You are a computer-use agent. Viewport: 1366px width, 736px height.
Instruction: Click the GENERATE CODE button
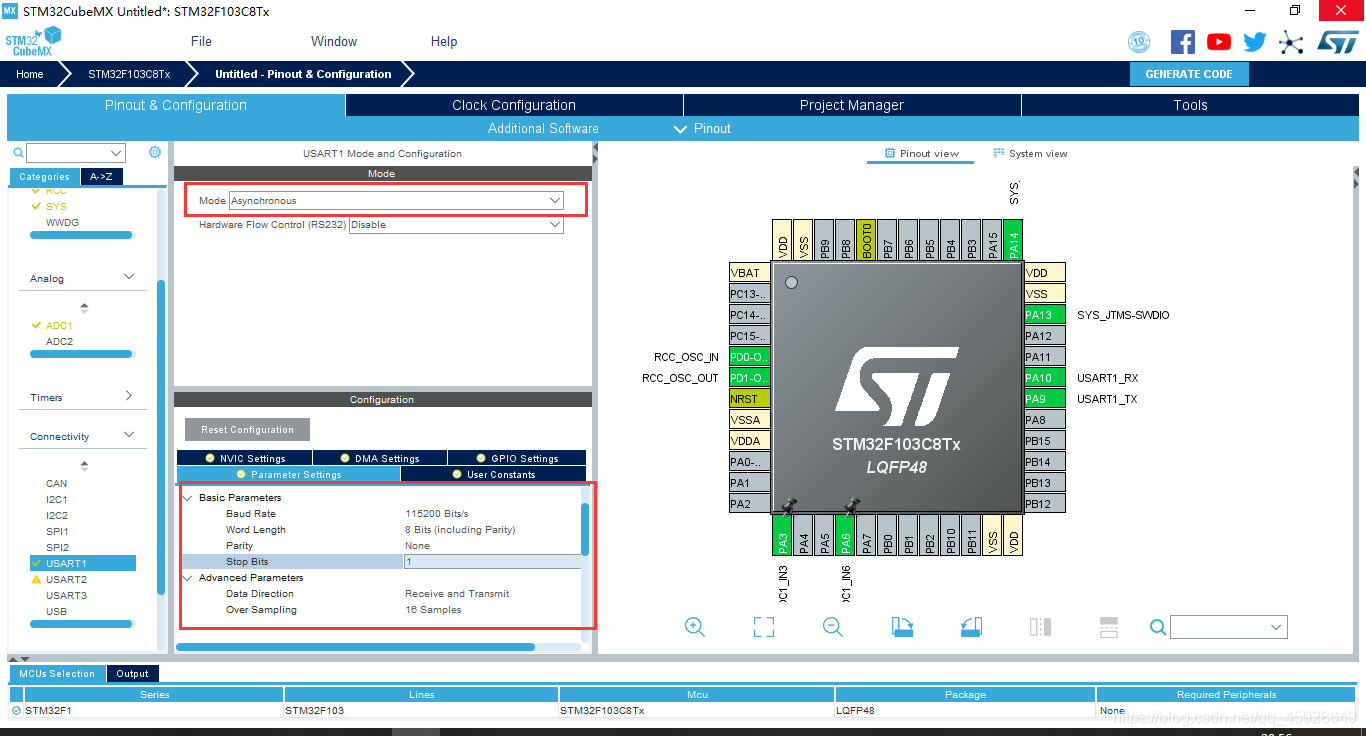1189,74
